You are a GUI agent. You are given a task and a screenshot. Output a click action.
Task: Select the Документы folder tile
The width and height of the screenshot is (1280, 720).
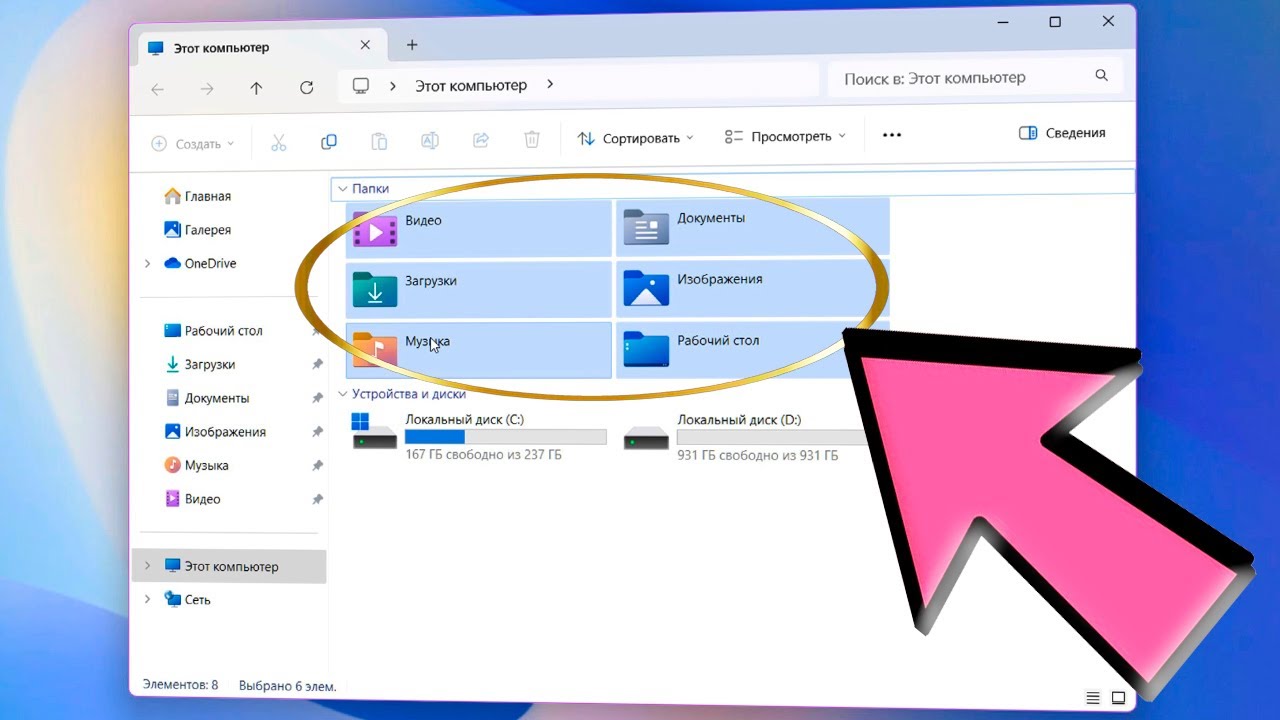pyautogui.click(x=752, y=227)
